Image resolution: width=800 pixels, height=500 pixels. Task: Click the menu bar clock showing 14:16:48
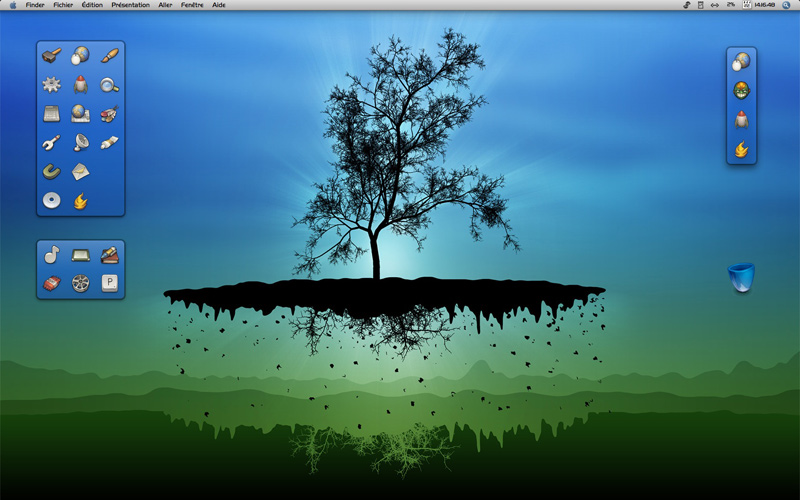765,5
